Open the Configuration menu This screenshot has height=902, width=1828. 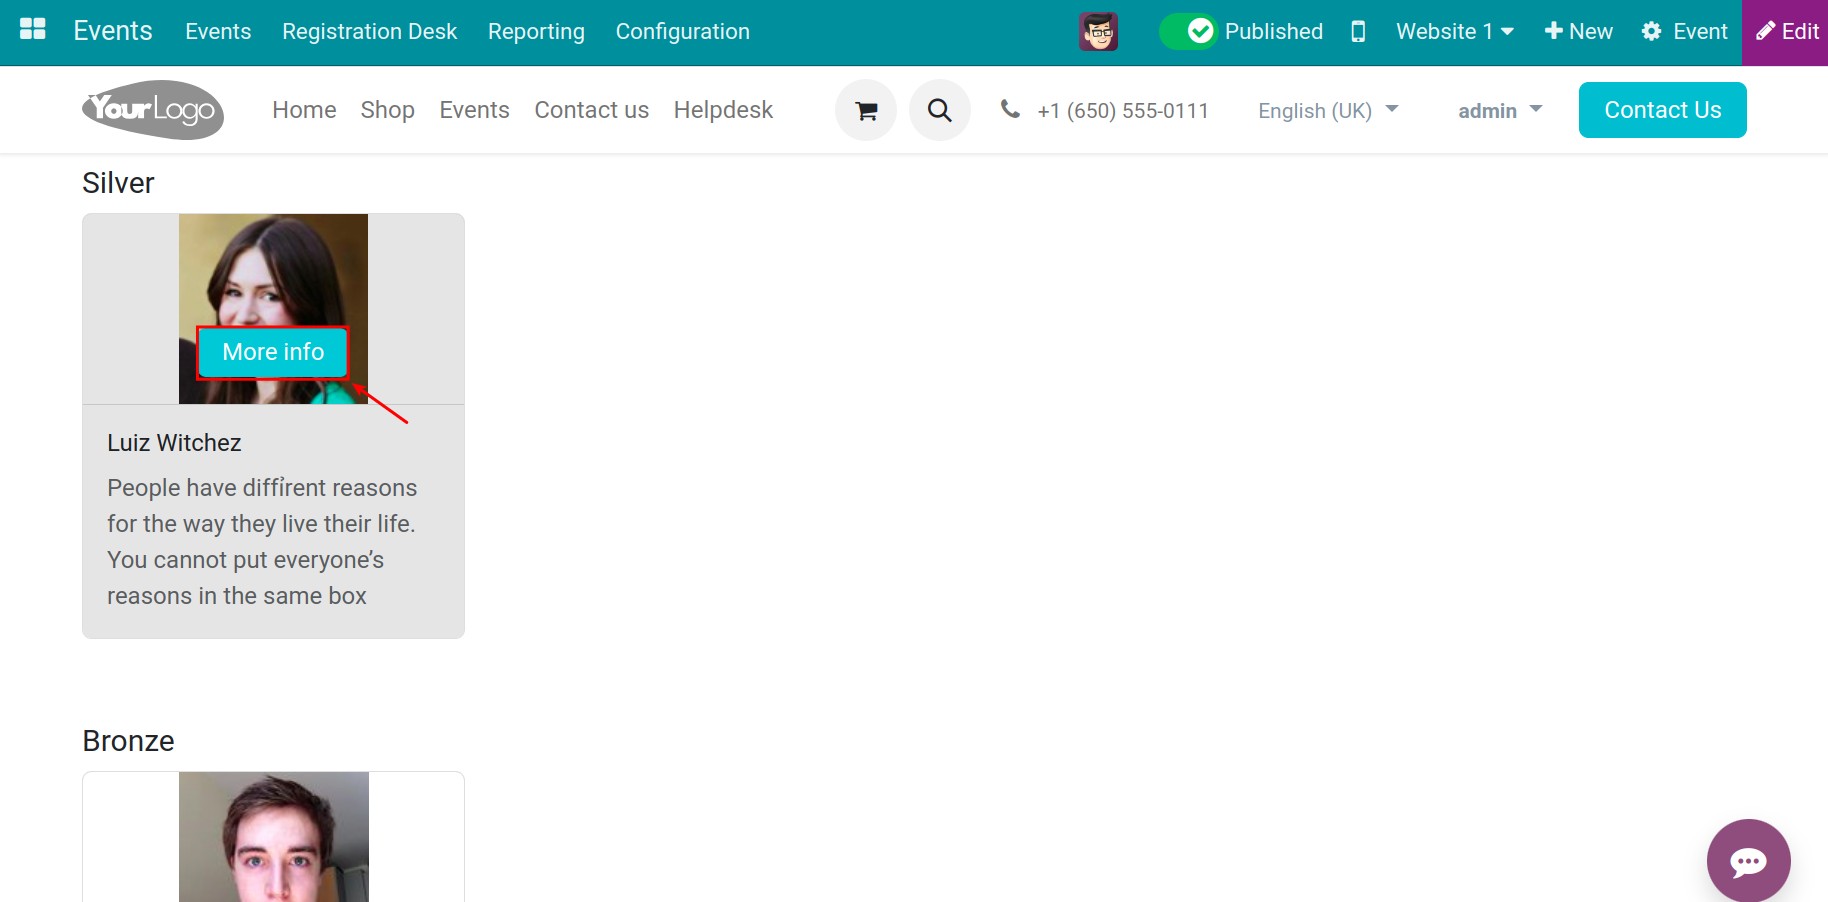[x=682, y=31]
